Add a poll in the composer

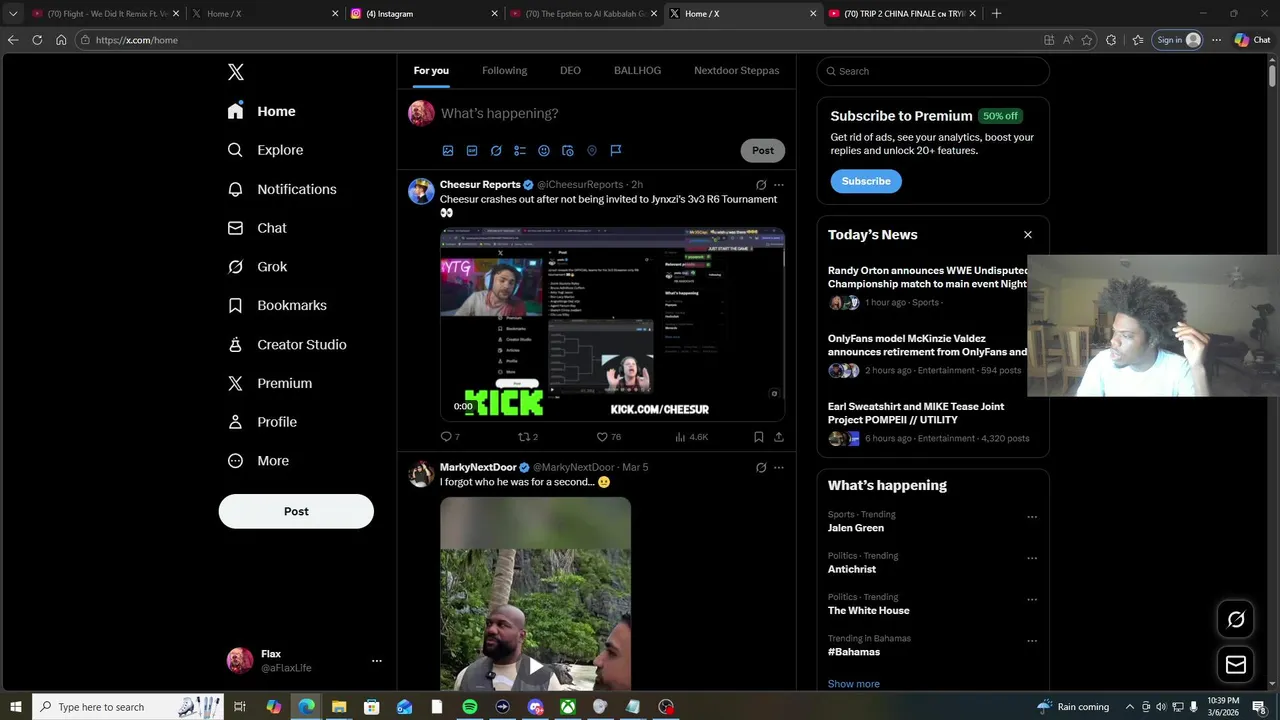[x=520, y=151]
